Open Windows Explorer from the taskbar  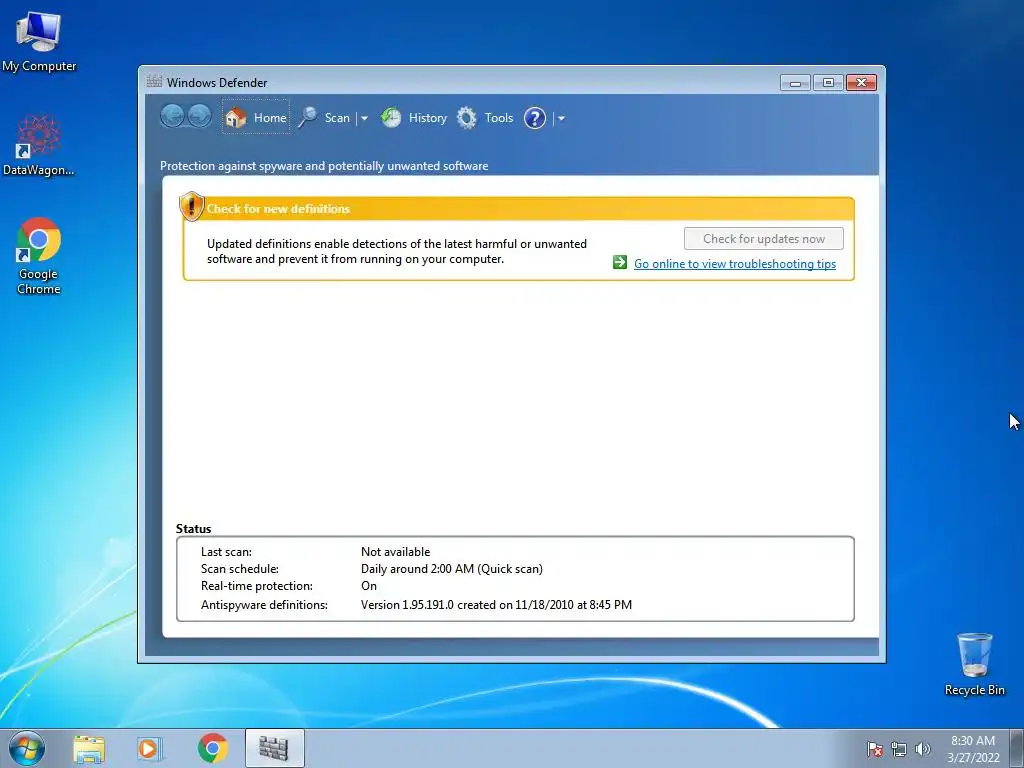coord(89,748)
